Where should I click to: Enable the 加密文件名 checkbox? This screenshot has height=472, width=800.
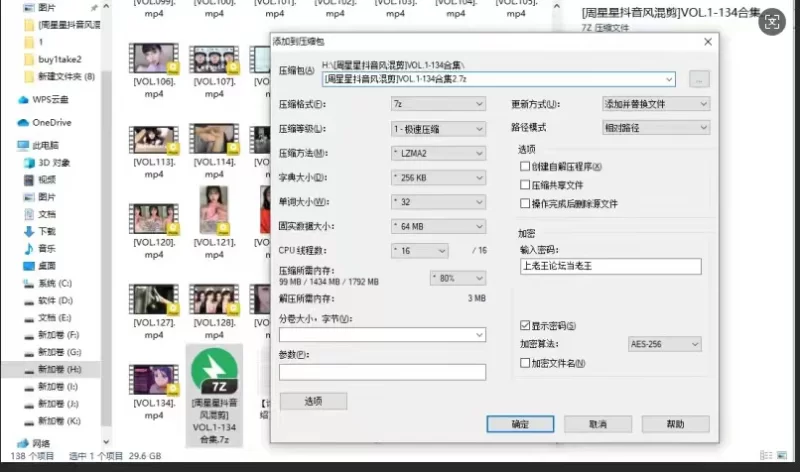(x=525, y=363)
